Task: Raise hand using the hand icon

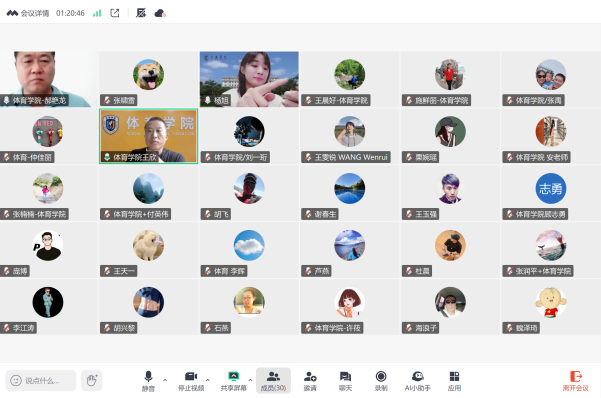Action: point(92,380)
